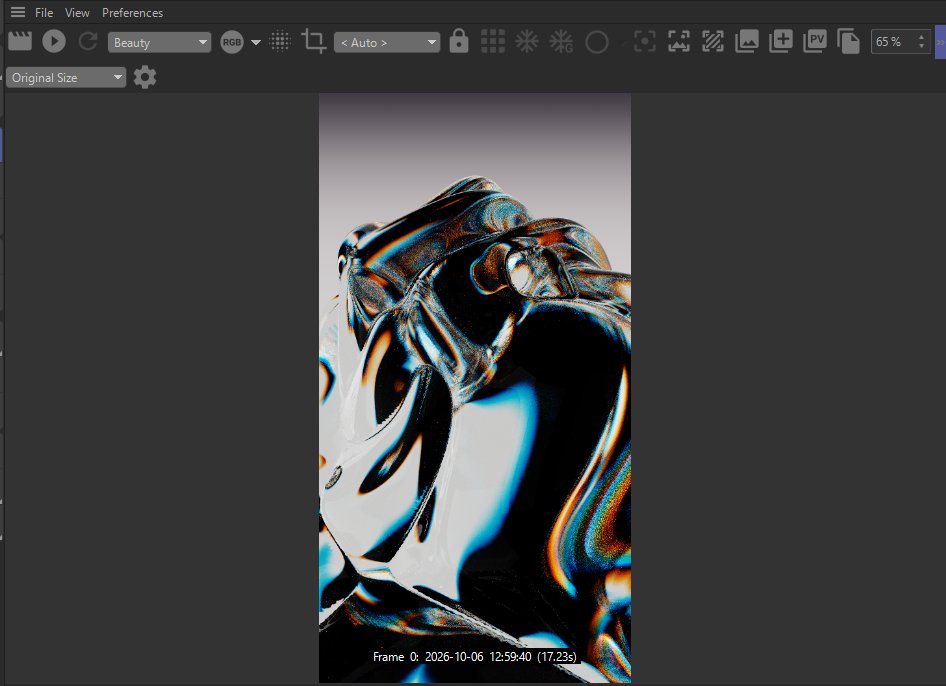Click the clapperboard render icon
Screen dimensions: 946x686
(20, 42)
